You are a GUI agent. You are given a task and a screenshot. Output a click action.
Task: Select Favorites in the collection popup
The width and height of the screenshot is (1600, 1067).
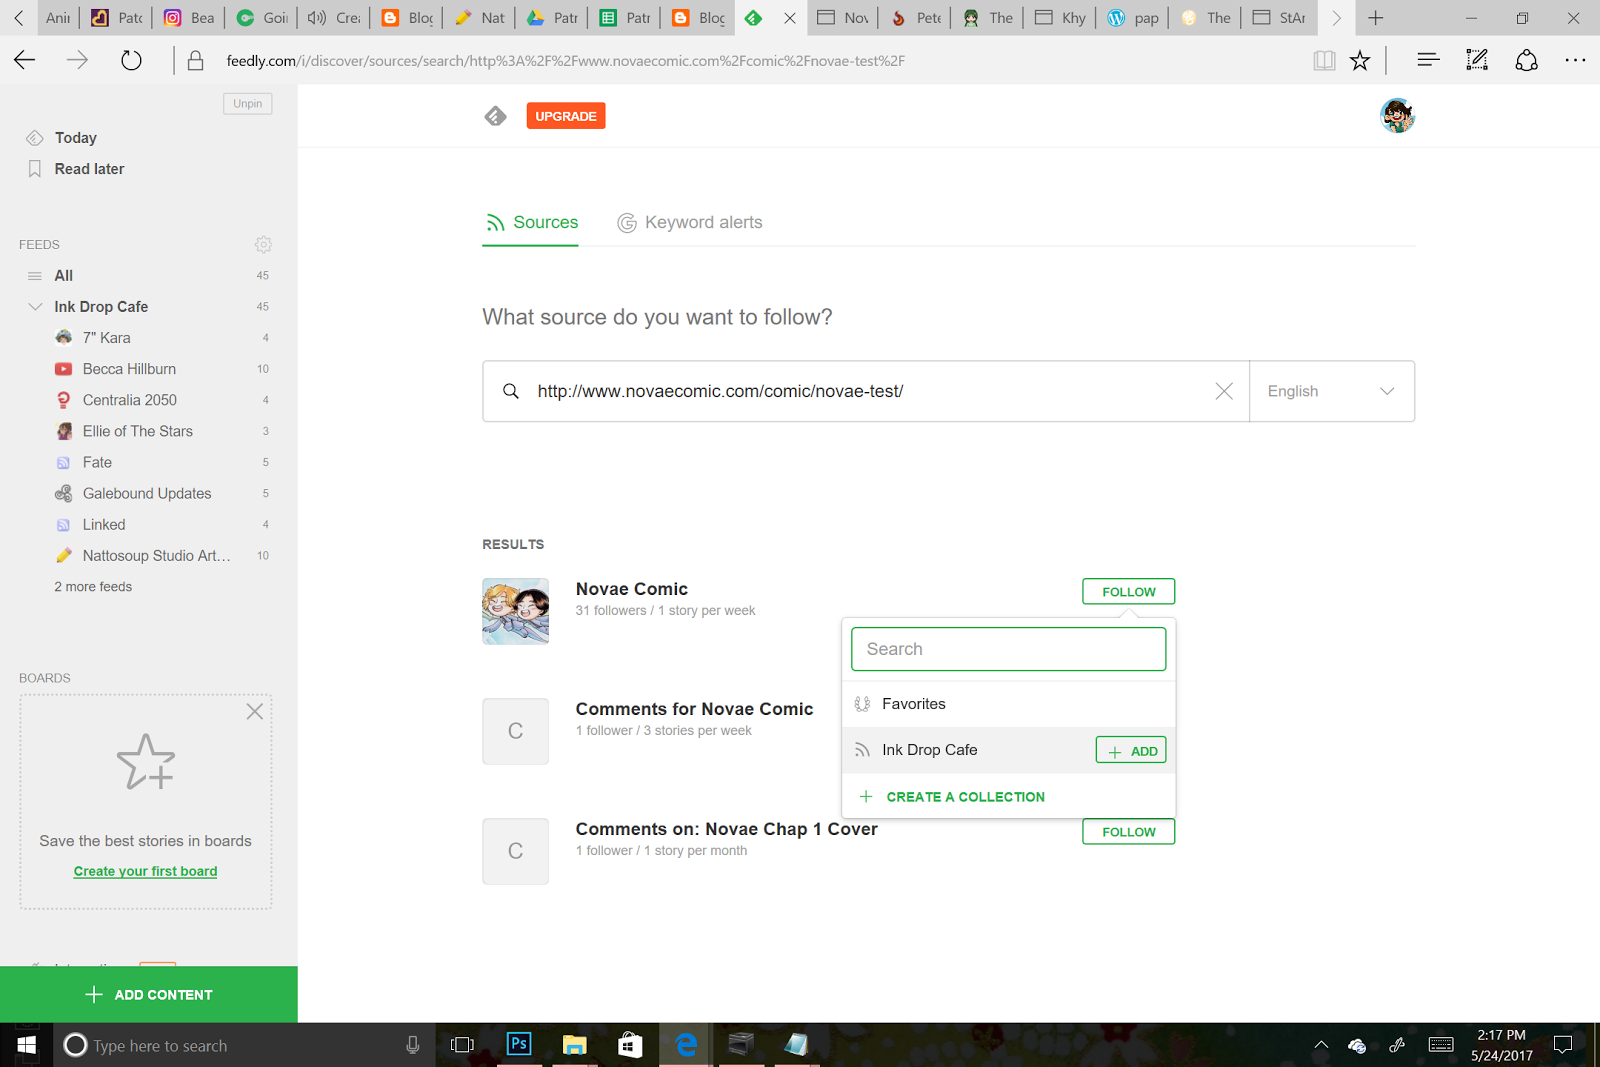click(x=1008, y=704)
